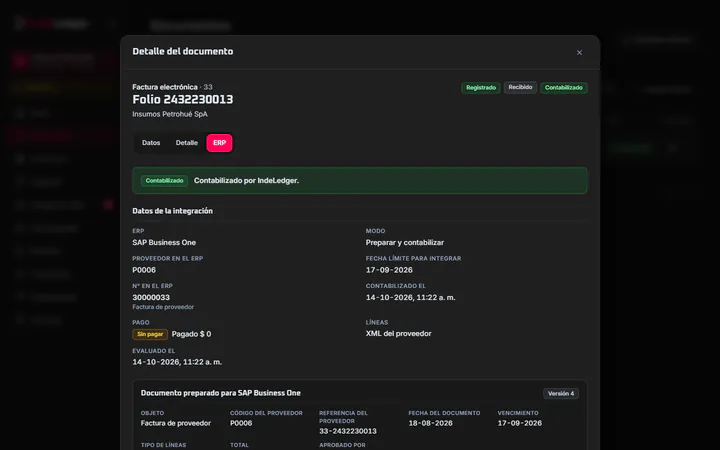This screenshot has height=450, width=720.
Task: Switch to the Detalle tab
Action: (x=186, y=143)
